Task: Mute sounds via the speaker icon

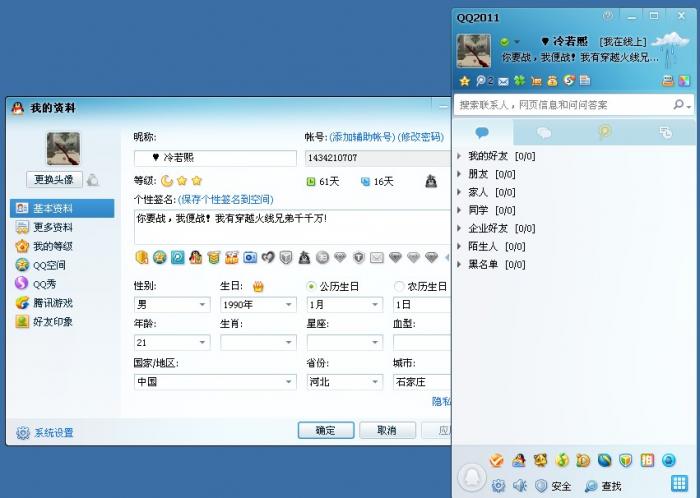Action: point(519,486)
